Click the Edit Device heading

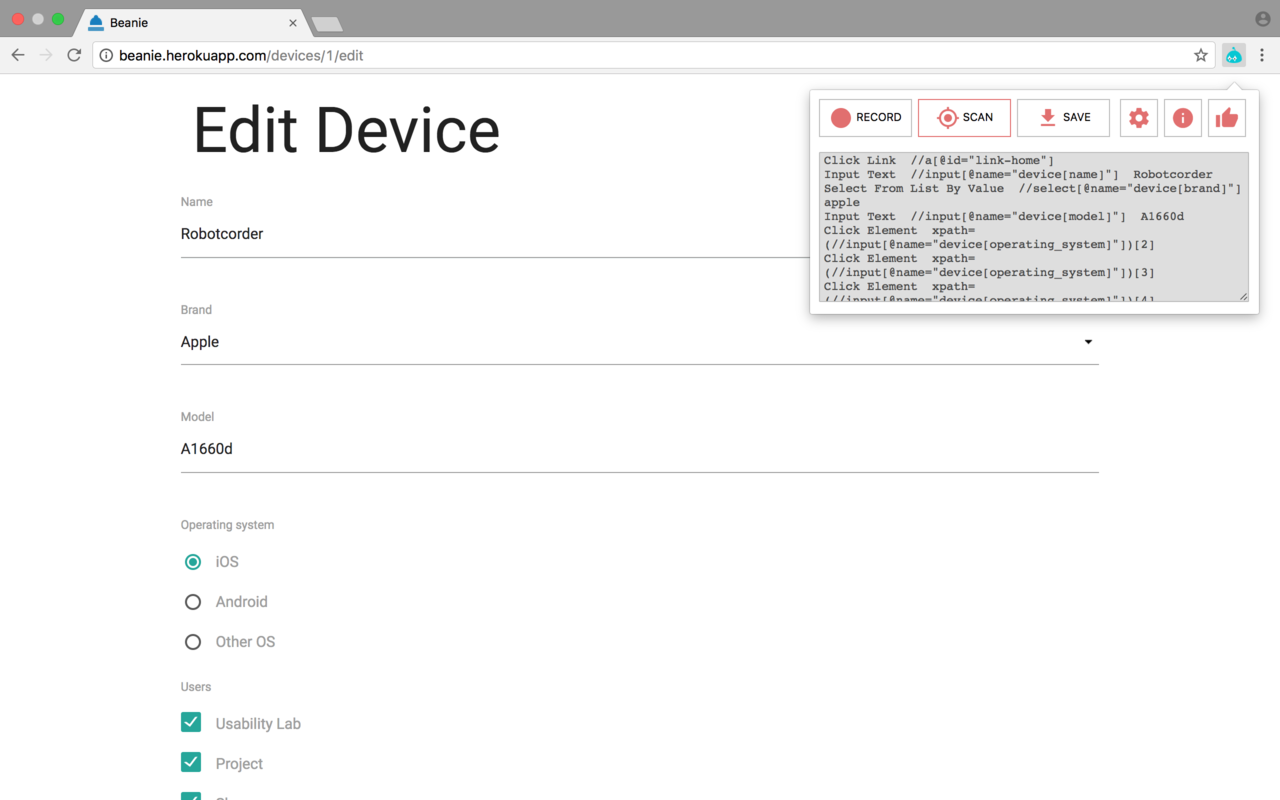(346, 130)
